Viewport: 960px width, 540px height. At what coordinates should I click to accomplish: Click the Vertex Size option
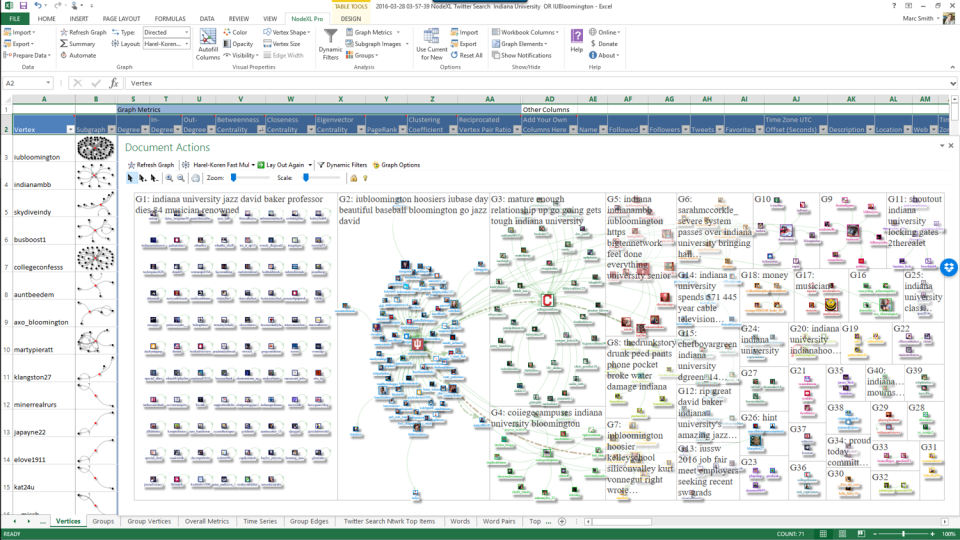click(282, 44)
